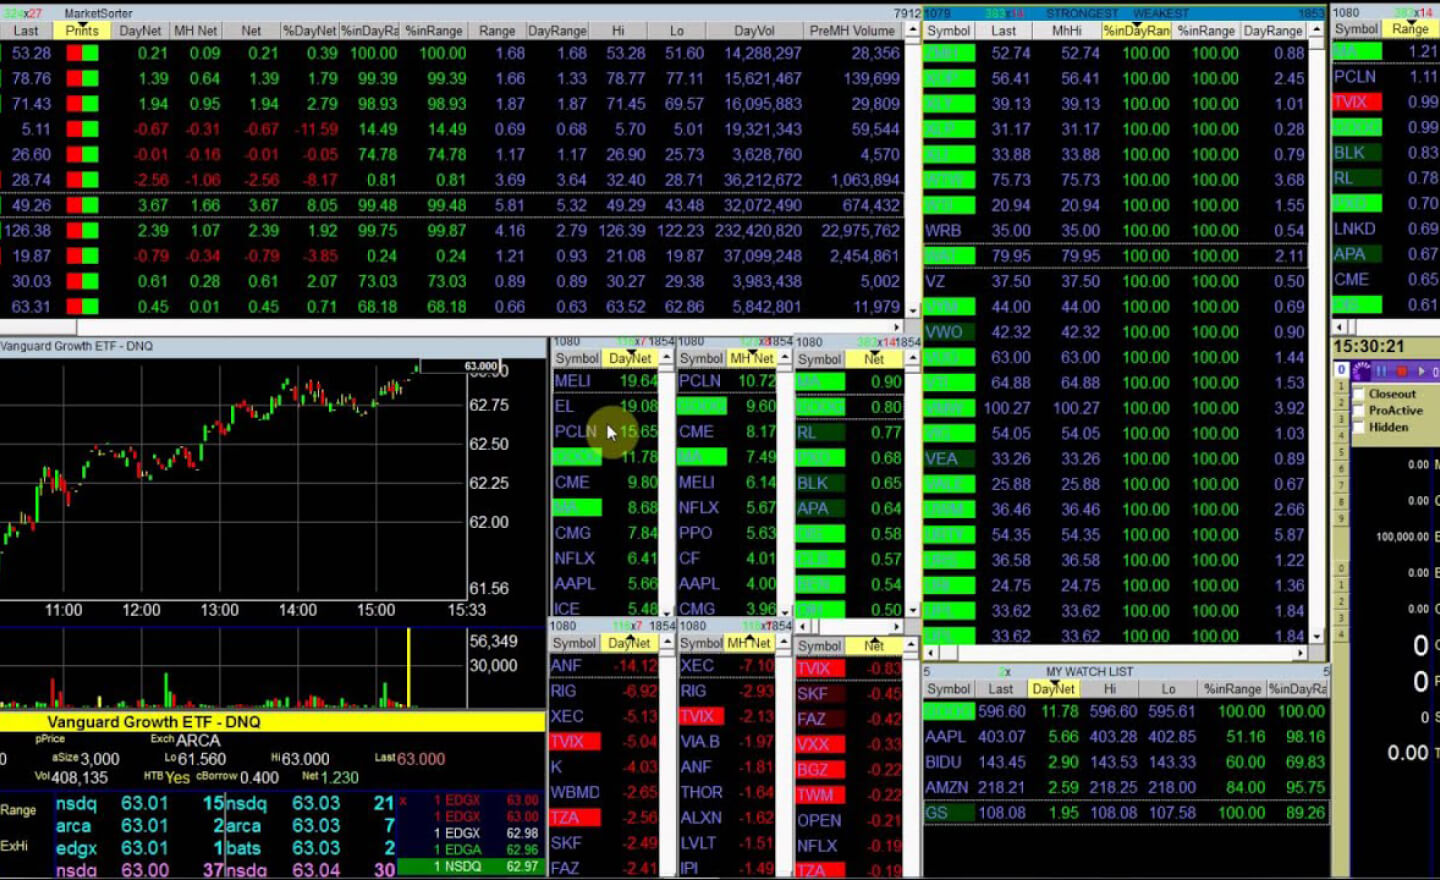Click the DayVol column header in MarketSorter

[753, 30]
